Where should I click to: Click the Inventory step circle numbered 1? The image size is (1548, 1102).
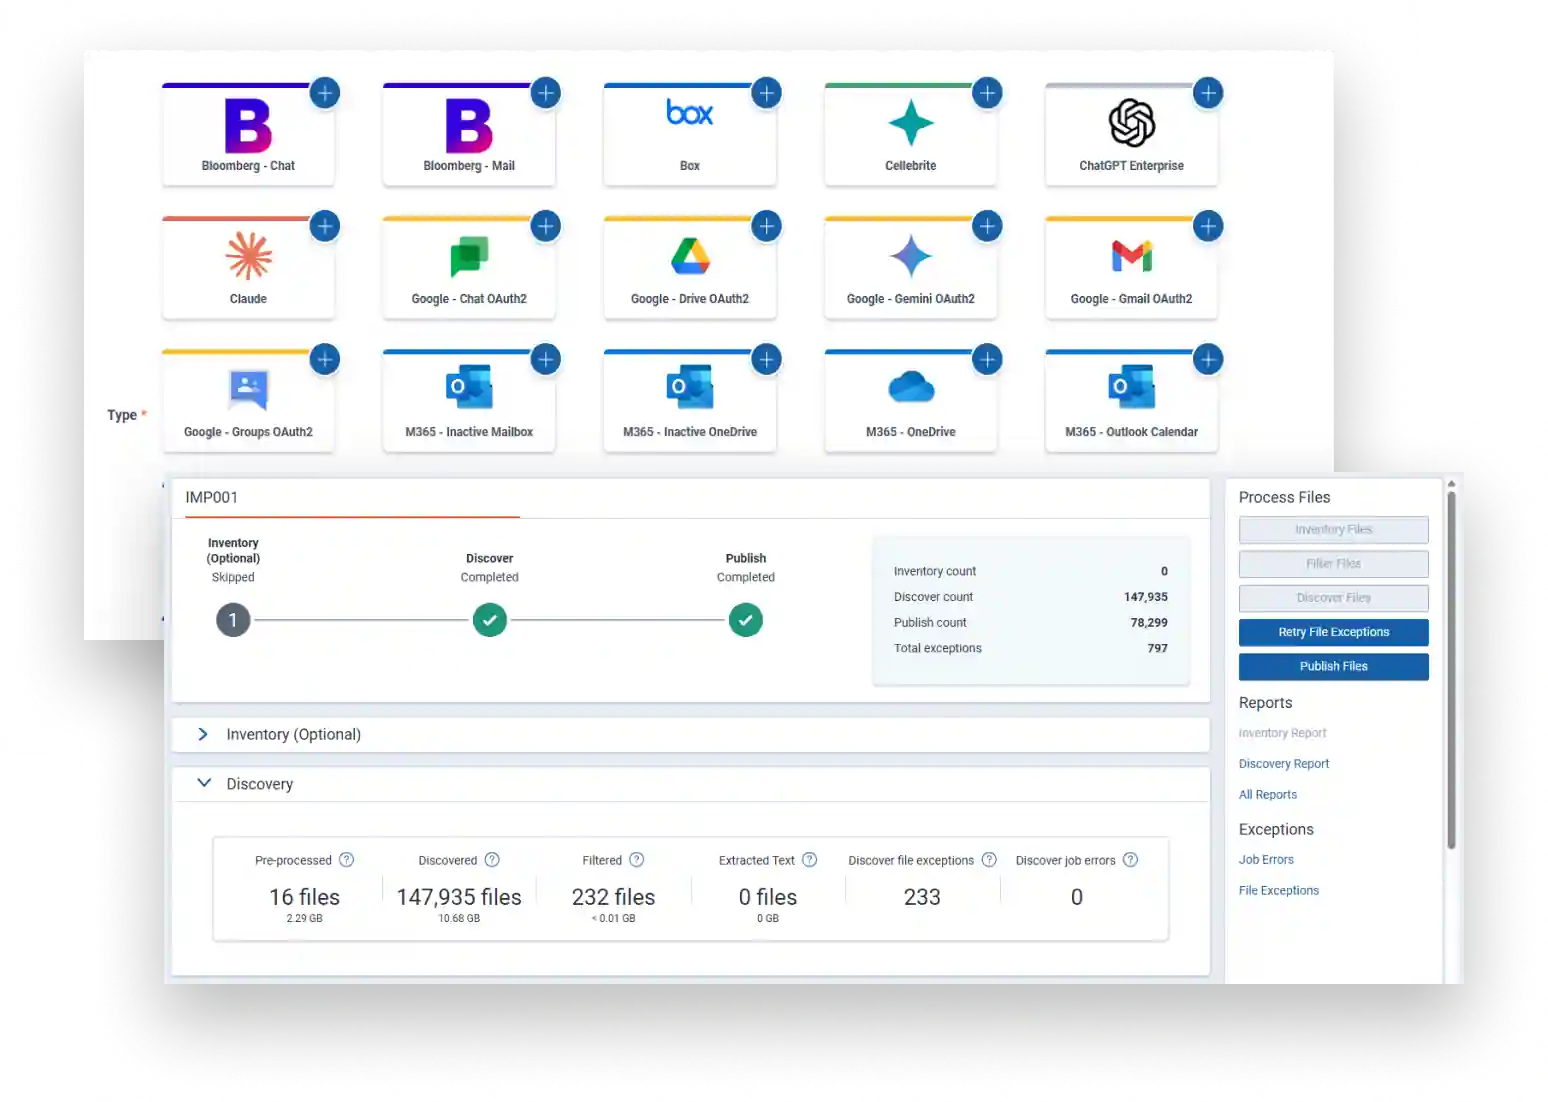pos(233,620)
